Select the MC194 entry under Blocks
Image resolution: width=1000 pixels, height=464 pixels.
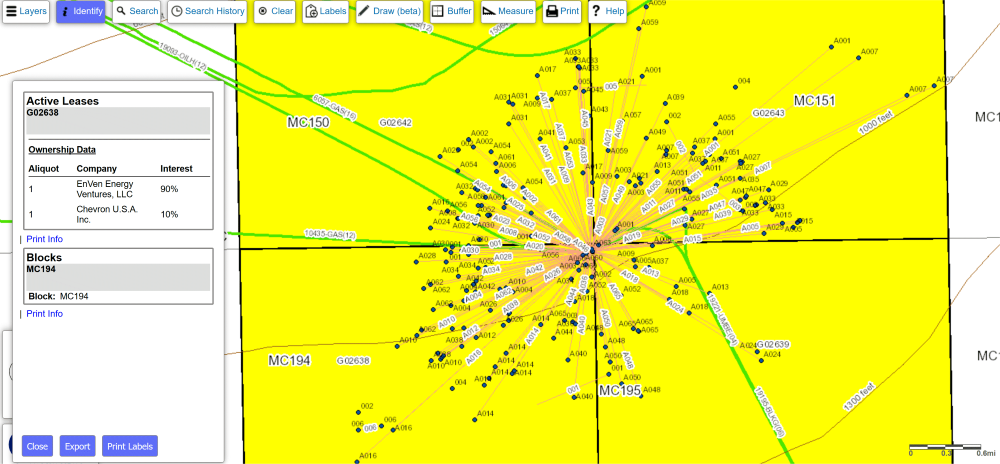43,269
